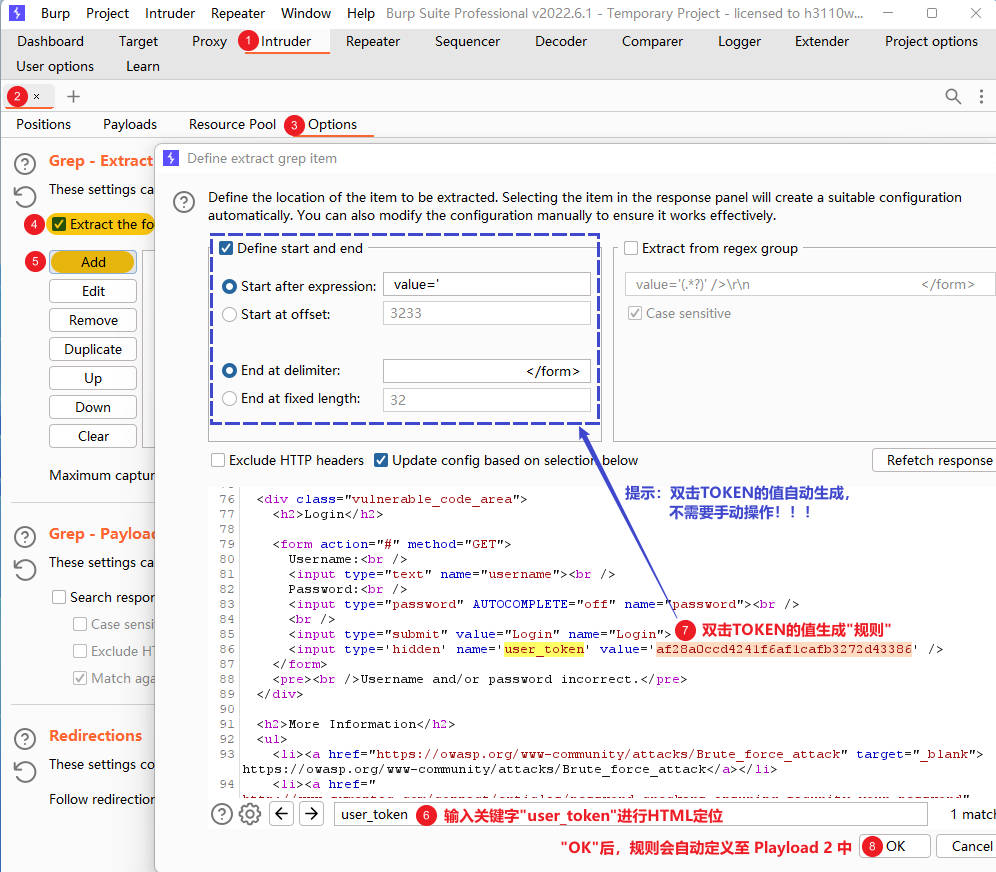996x872 pixels.
Task: Add a new Intruder attack tab with plus
Action: [74, 97]
